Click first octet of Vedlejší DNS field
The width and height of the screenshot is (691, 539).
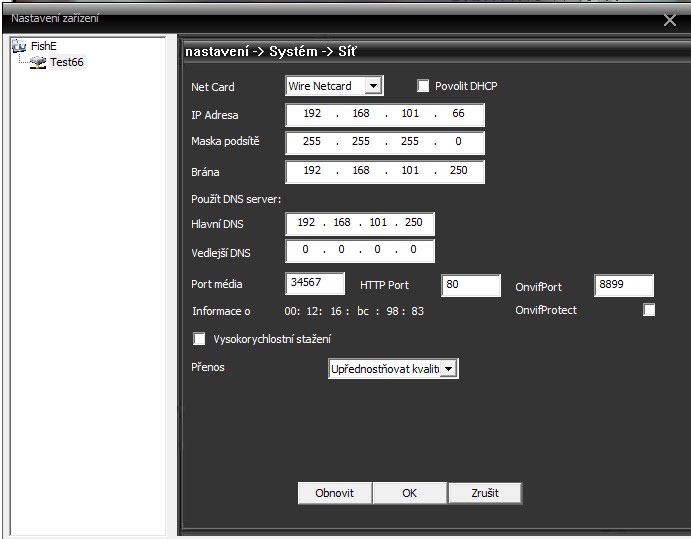(305, 249)
